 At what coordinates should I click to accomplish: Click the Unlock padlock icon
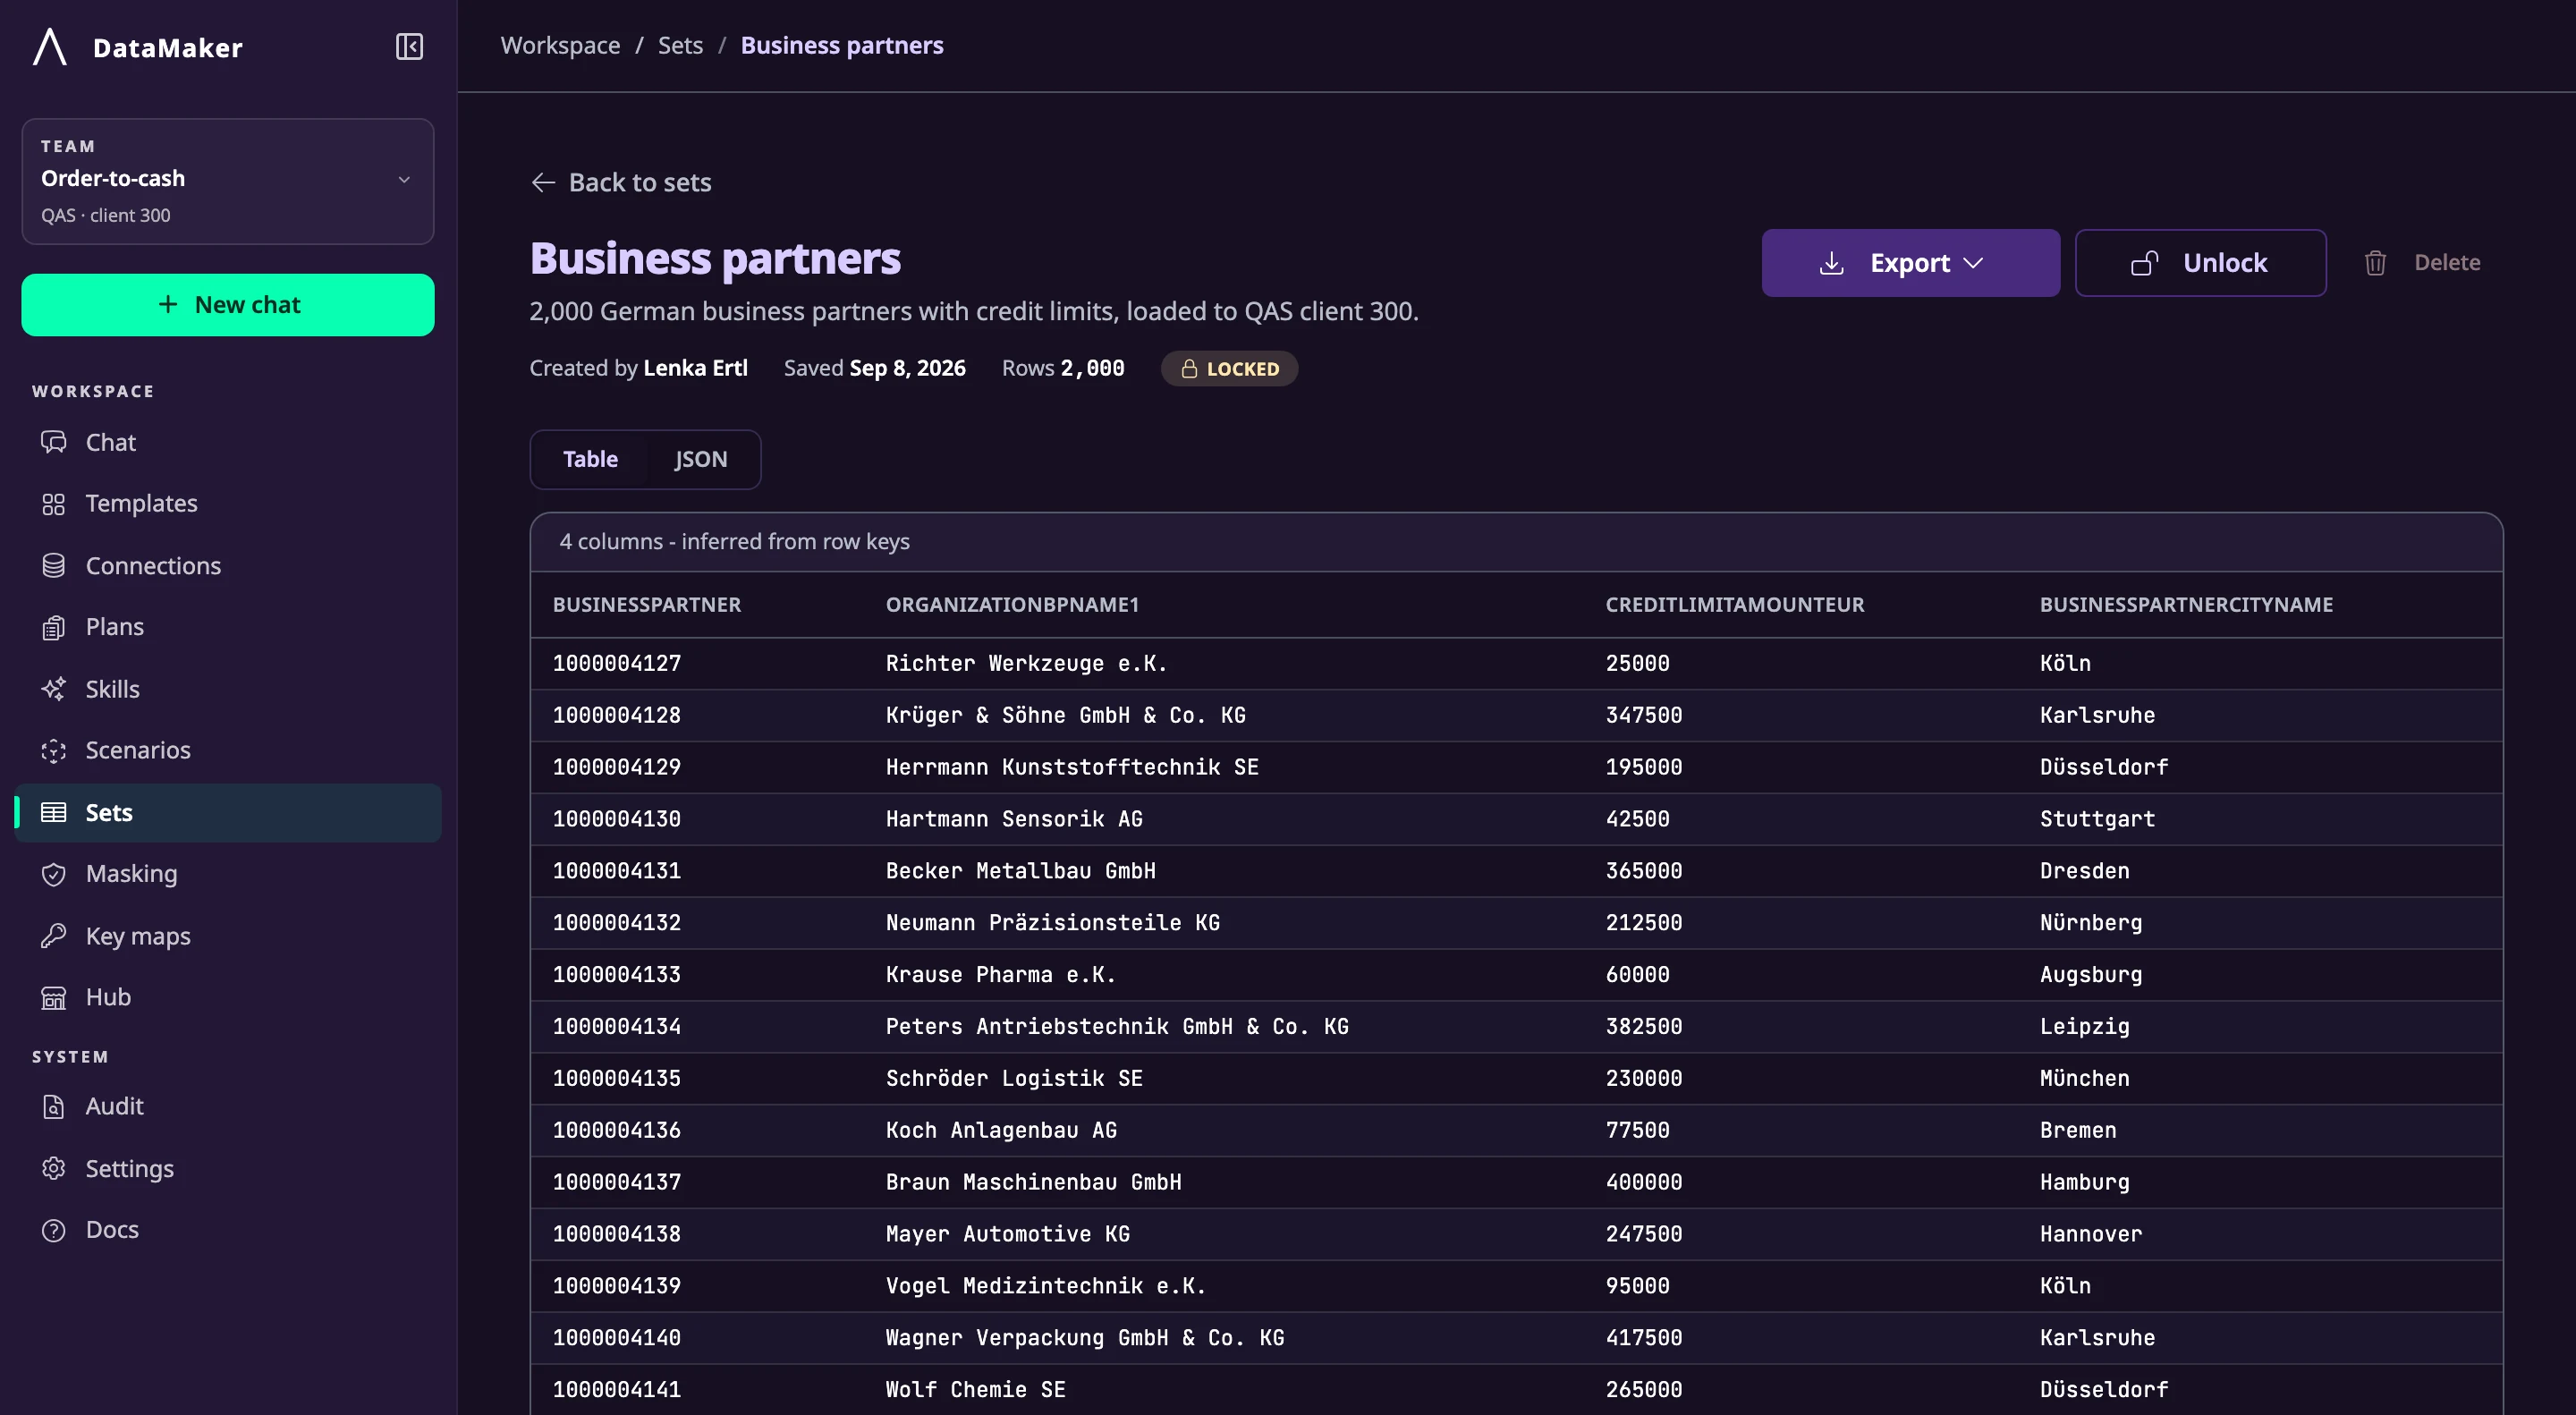click(2144, 263)
